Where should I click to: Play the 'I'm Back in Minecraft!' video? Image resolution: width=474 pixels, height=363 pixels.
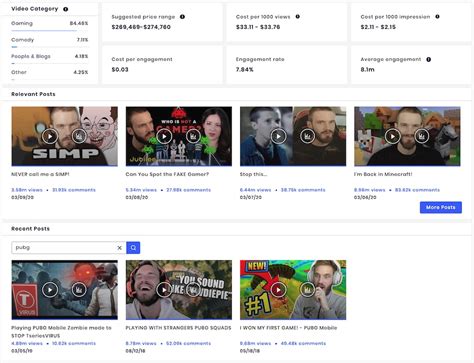coord(393,136)
